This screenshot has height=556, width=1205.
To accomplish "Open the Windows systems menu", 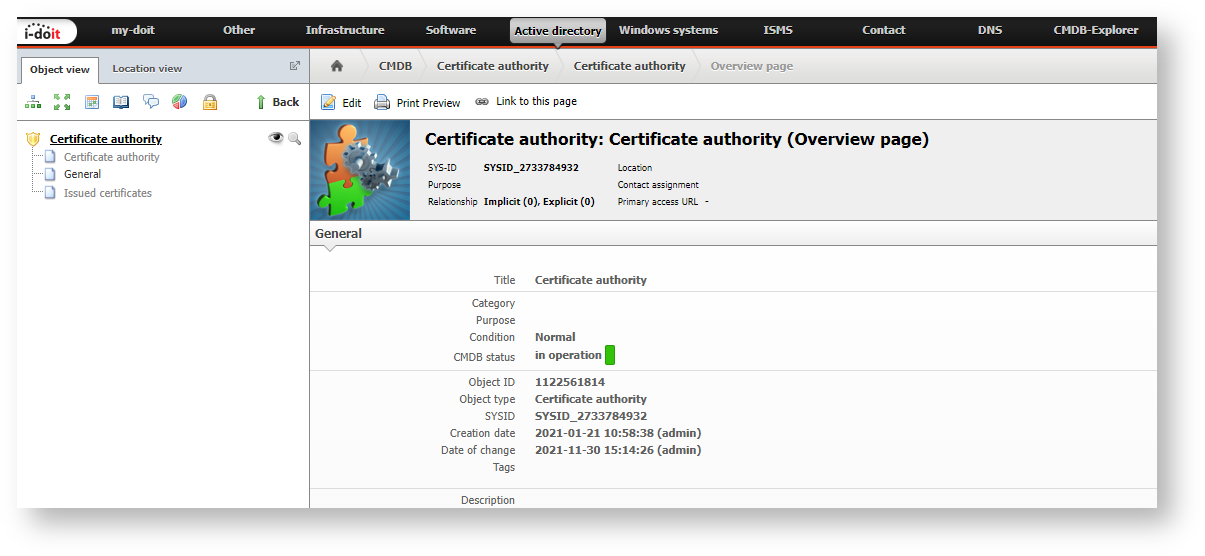I will (668, 30).
